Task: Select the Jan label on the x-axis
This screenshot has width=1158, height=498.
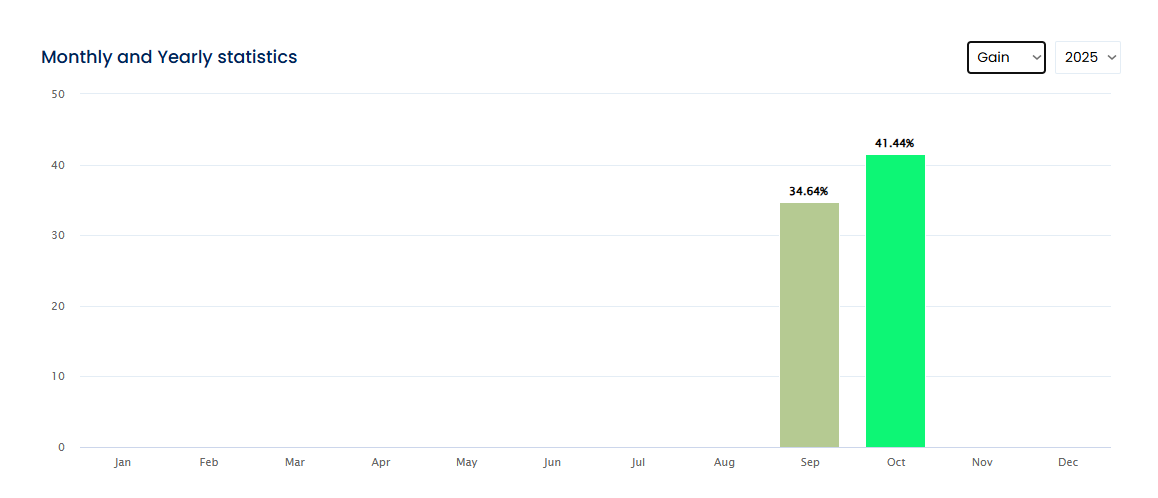Action: (123, 463)
